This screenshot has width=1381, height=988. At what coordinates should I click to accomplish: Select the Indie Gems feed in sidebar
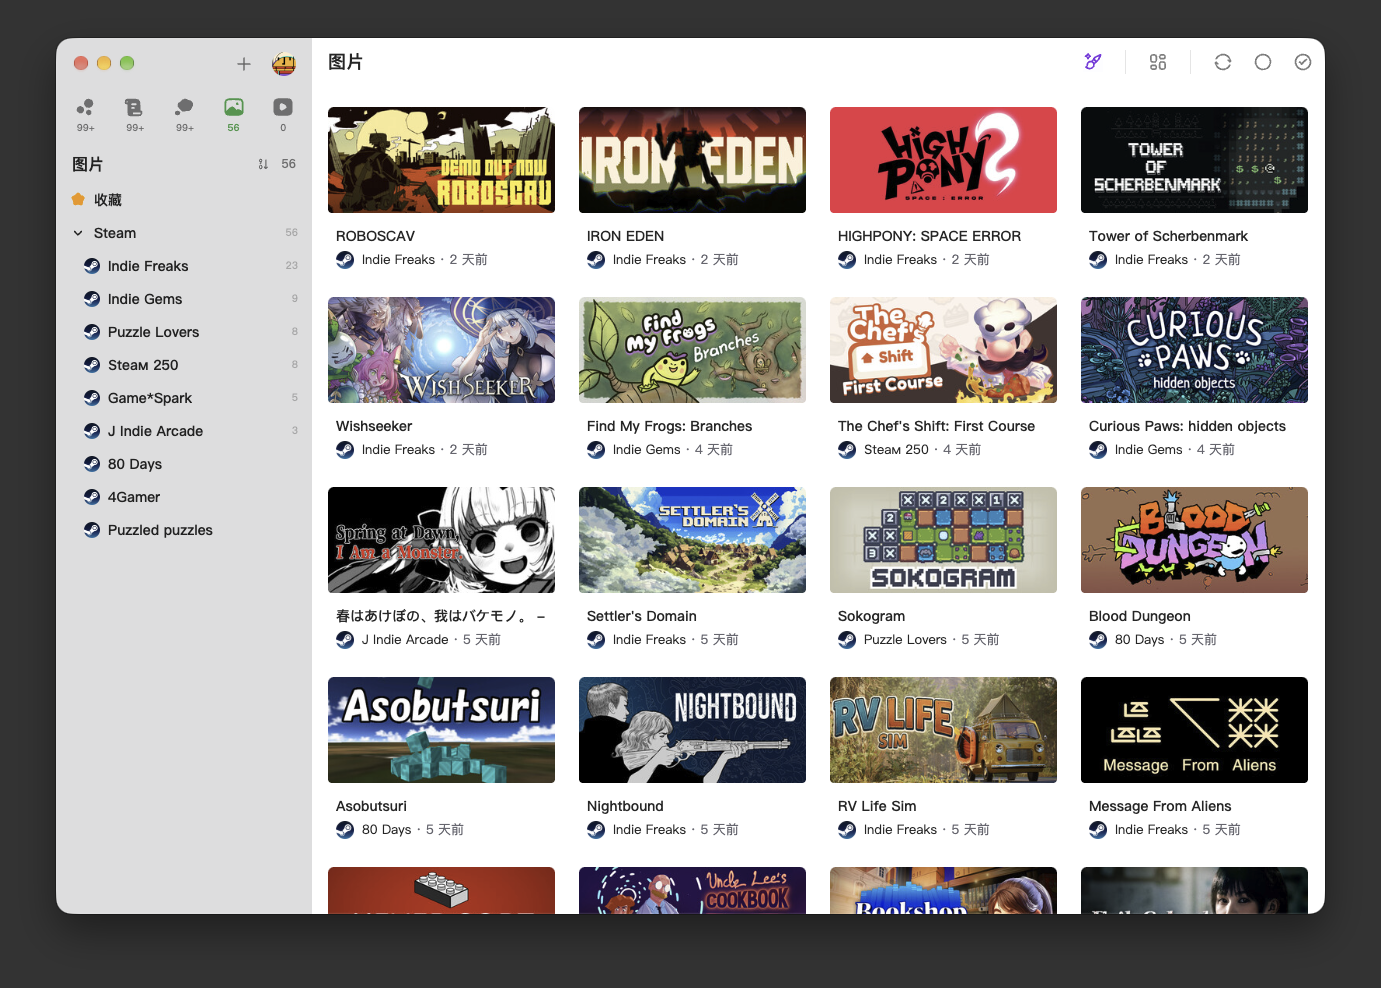tap(184, 299)
